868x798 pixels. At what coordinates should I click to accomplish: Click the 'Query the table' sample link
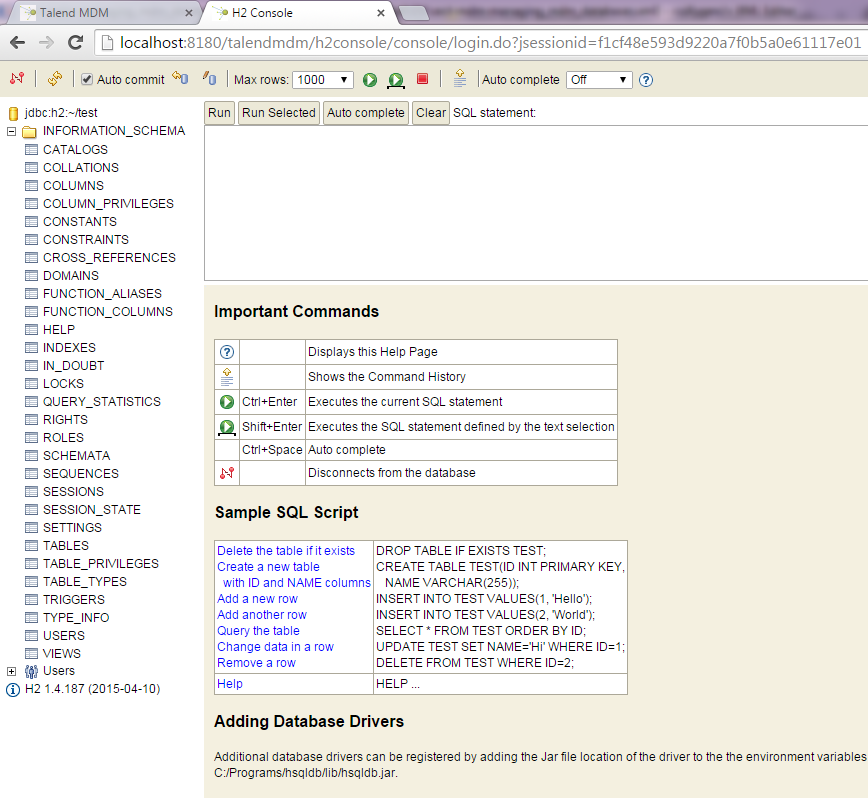pyautogui.click(x=258, y=631)
